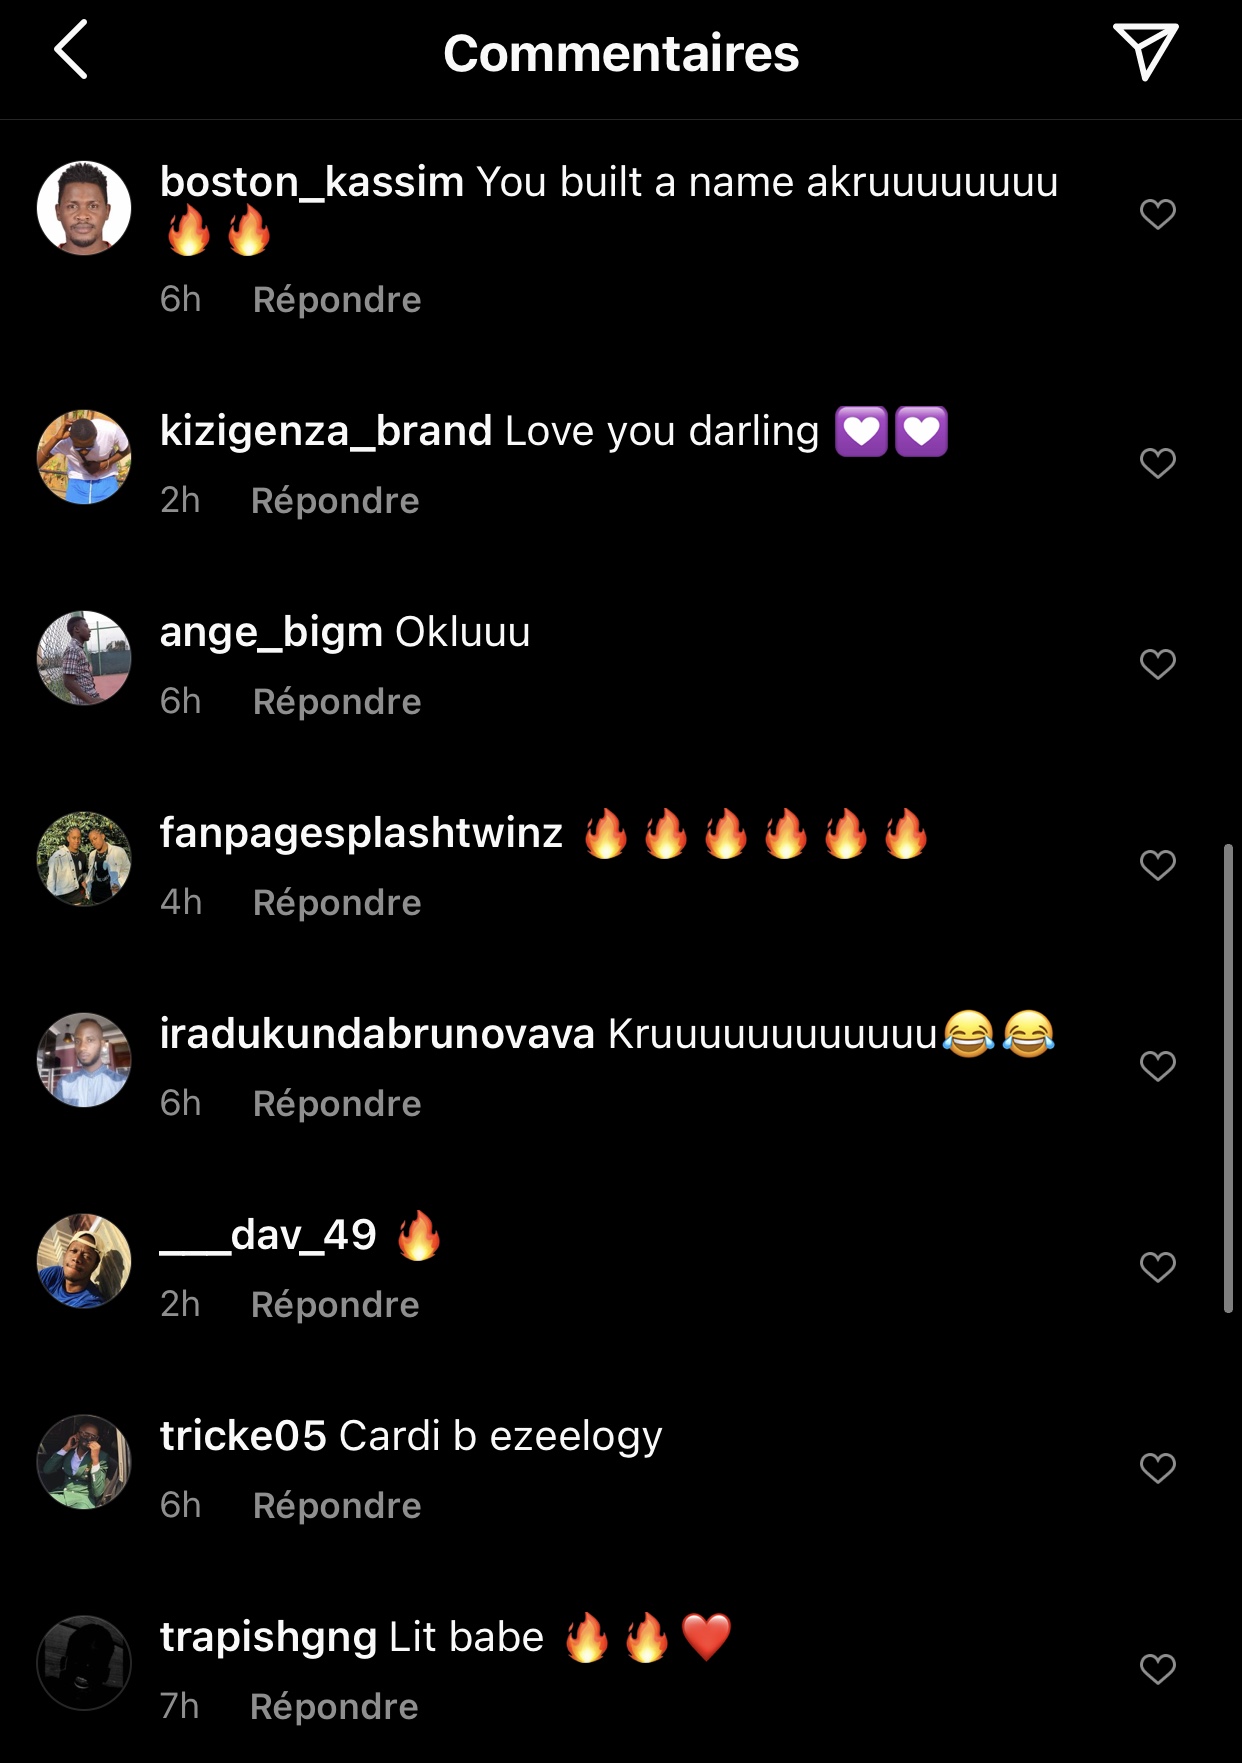The height and width of the screenshot is (1763, 1242).
Task: Open fanpagesplashtwinz profile via username
Action: (x=361, y=833)
